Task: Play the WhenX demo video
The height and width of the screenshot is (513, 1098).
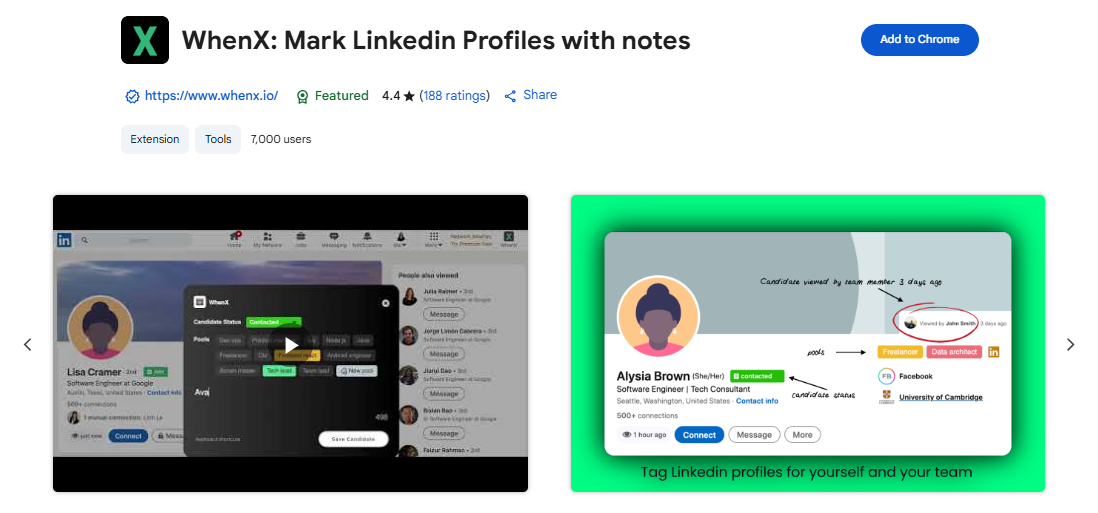Action: coord(291,344)
